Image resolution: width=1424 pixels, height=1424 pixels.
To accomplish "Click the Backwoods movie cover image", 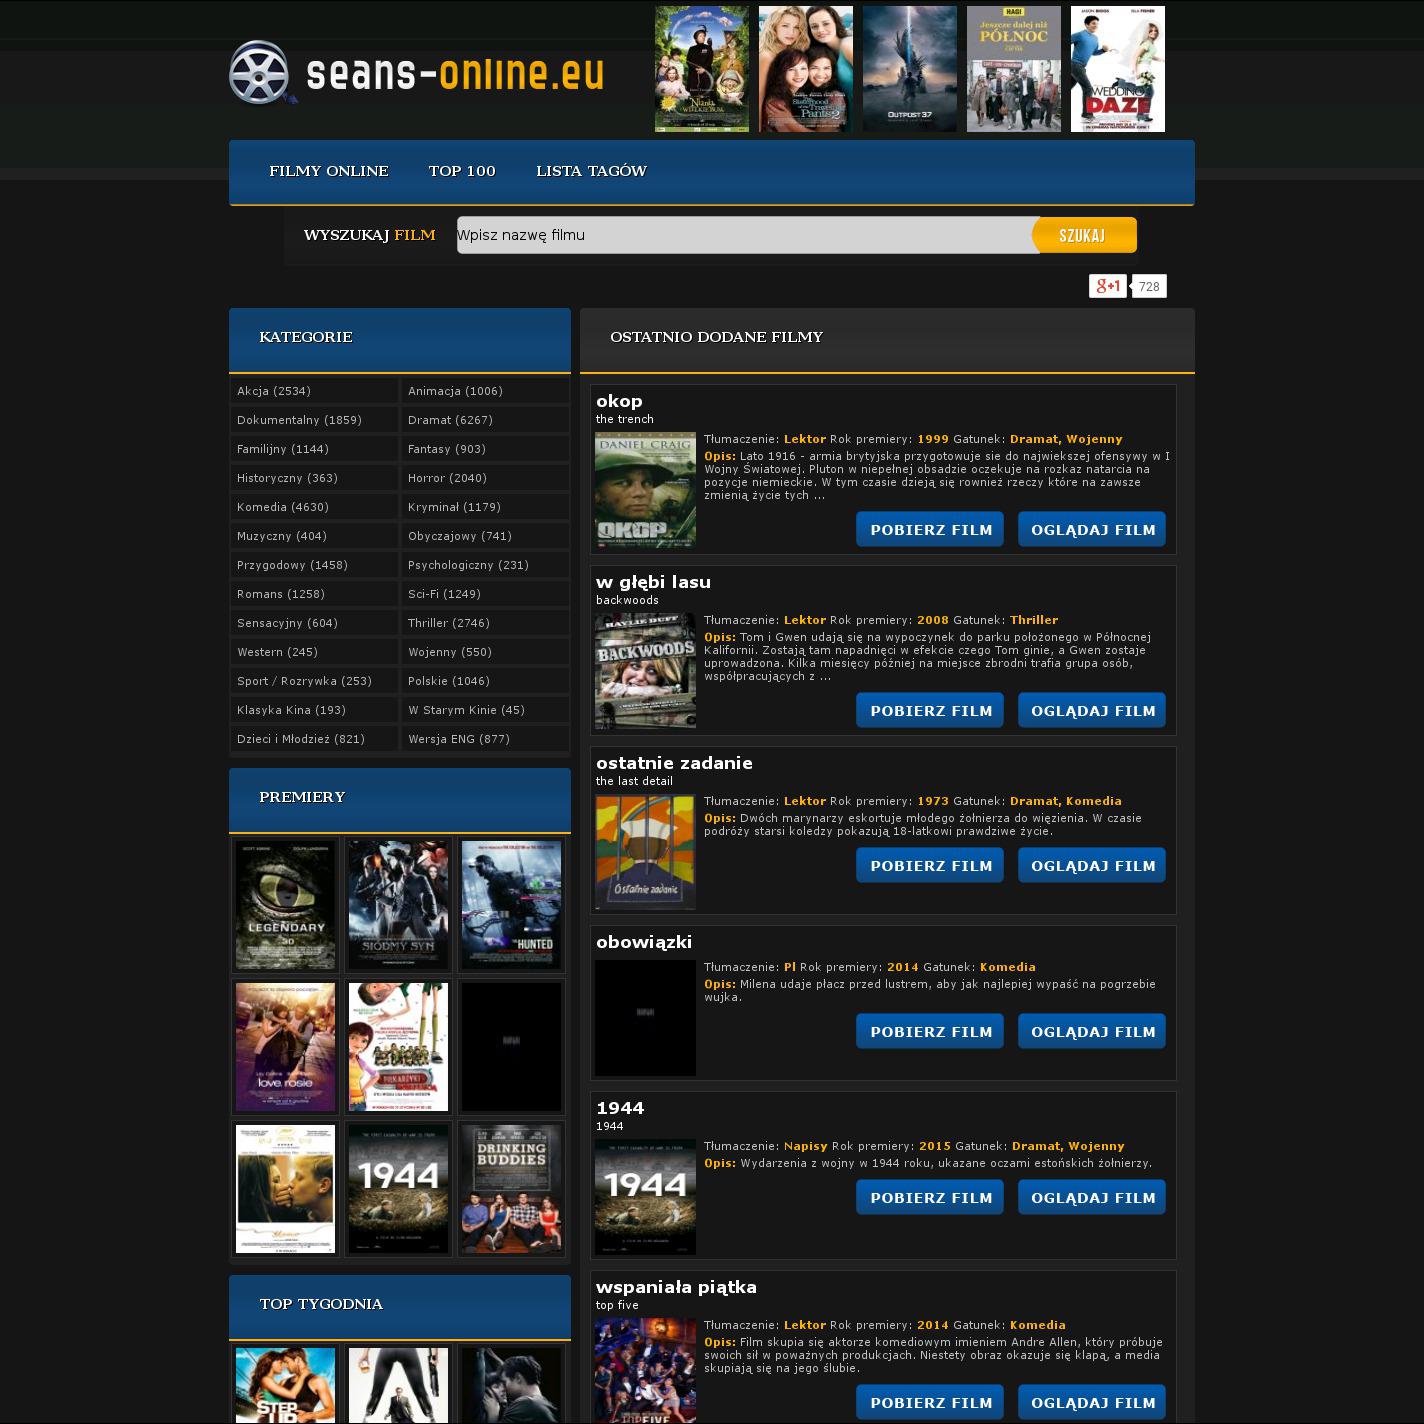I will coord(645,671).
